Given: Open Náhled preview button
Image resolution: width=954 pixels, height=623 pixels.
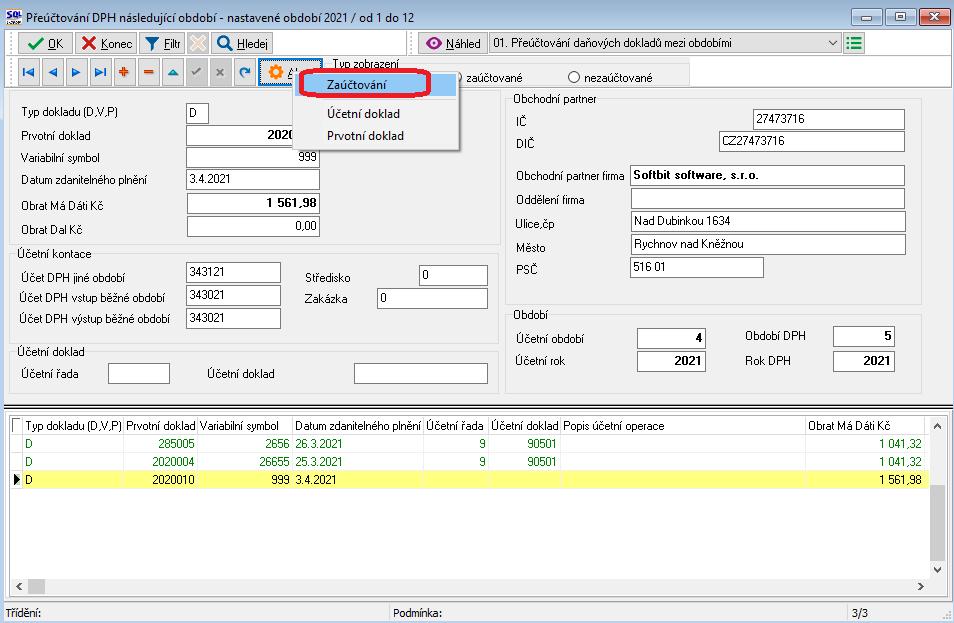Looking at the screenshot, I should [x=453, y=43].
